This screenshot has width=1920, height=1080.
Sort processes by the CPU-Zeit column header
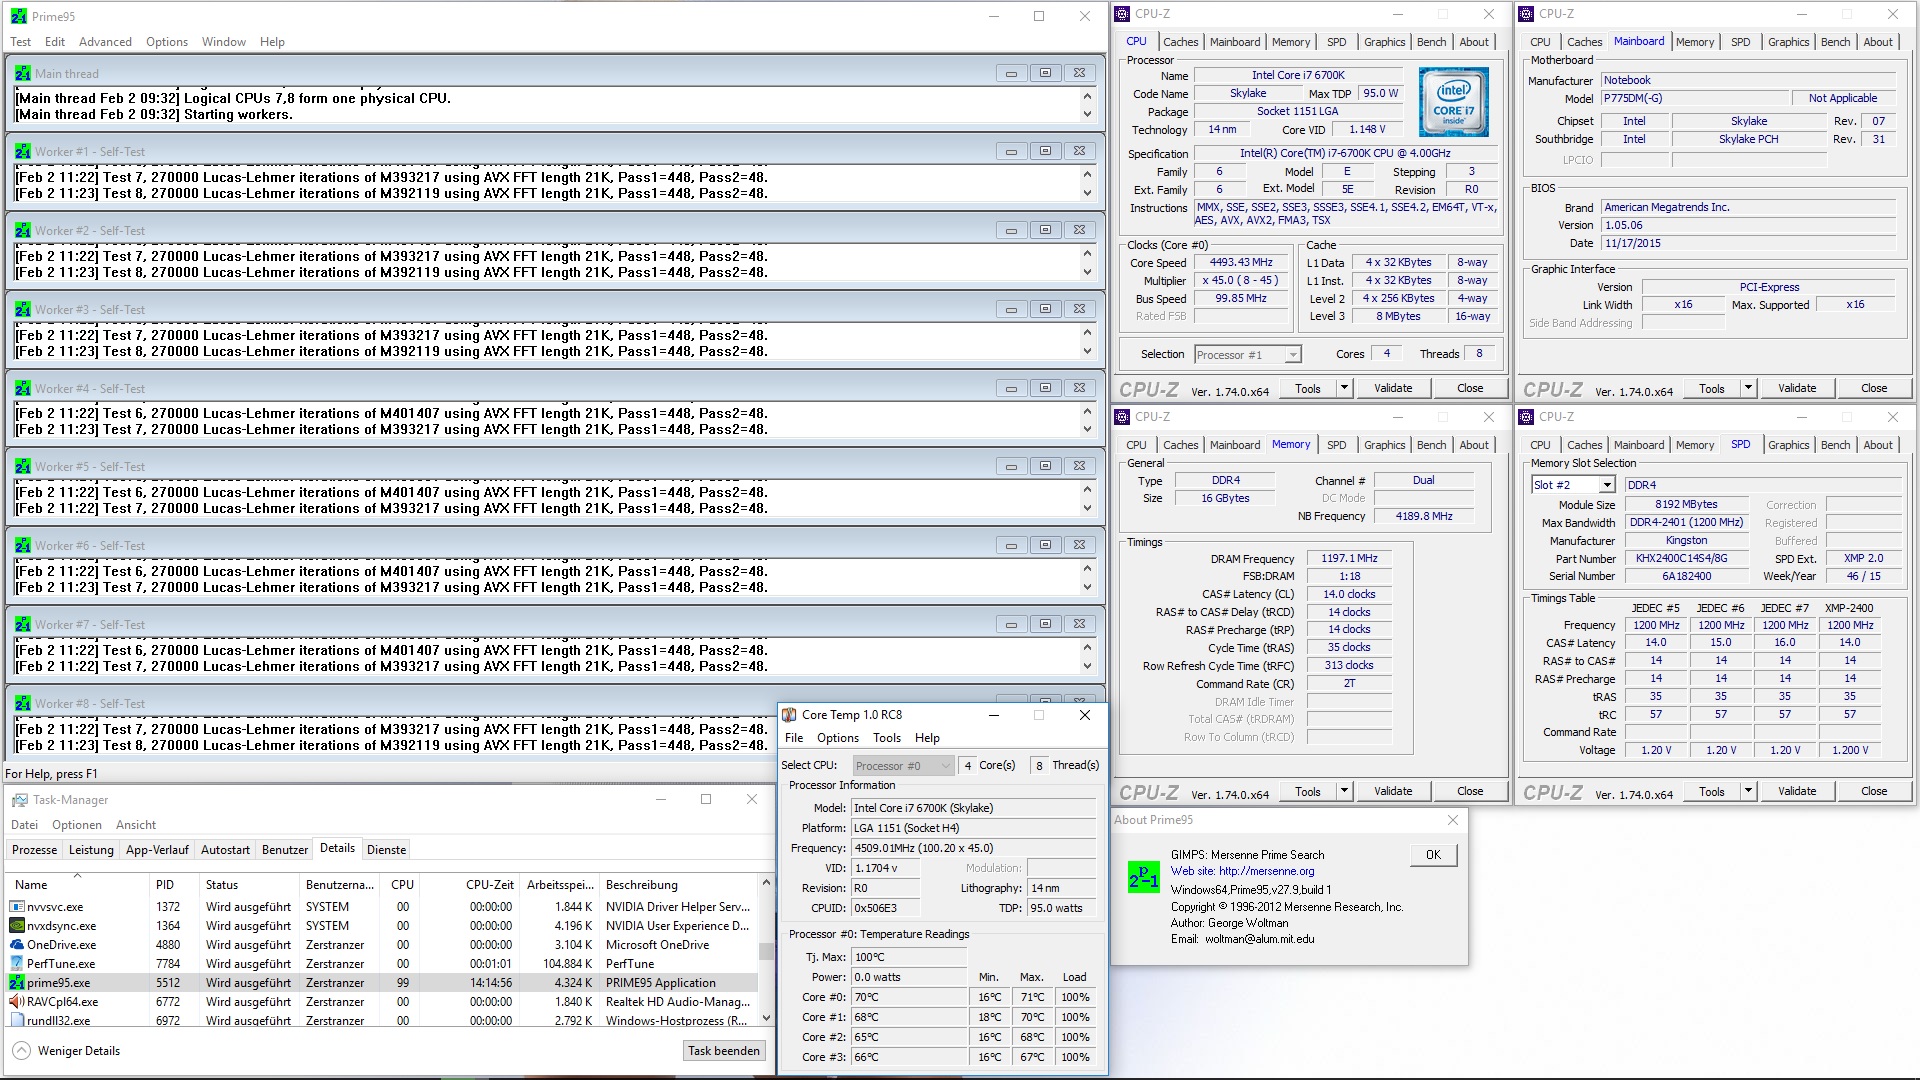489,885
